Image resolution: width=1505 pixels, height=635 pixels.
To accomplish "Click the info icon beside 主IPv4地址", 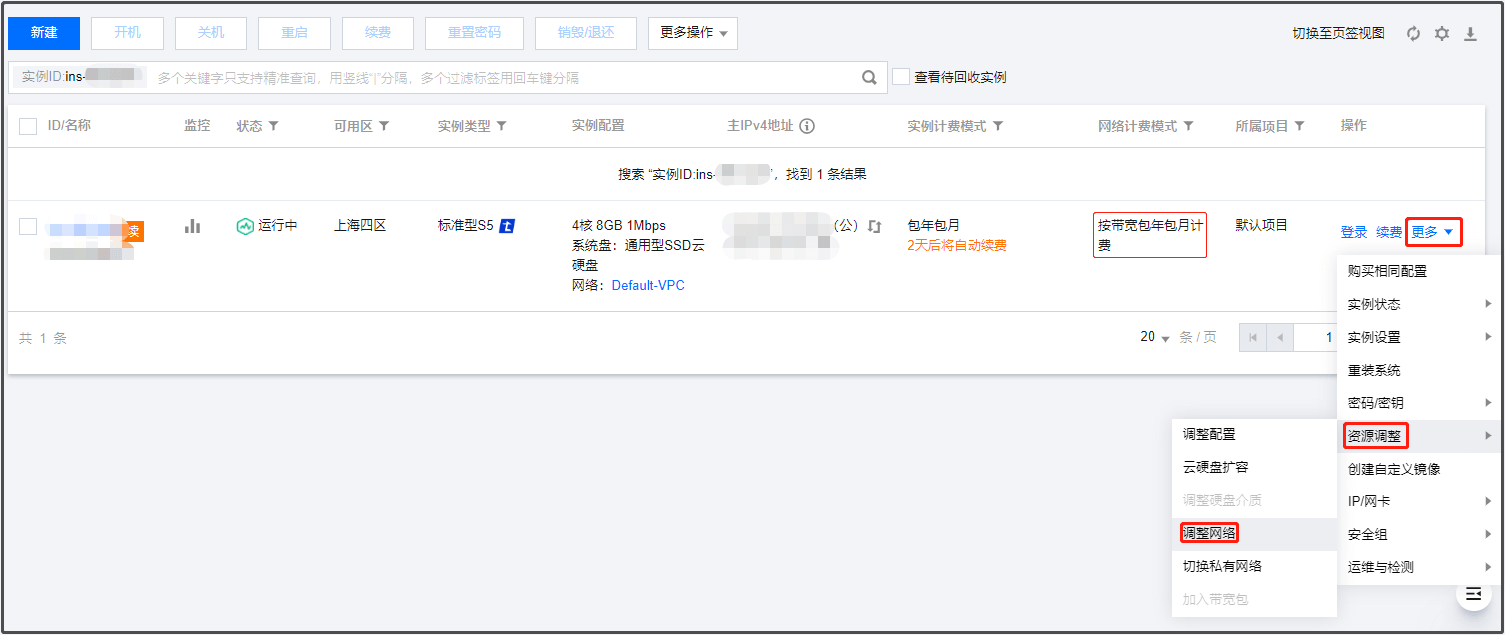I will coord(807,126).
